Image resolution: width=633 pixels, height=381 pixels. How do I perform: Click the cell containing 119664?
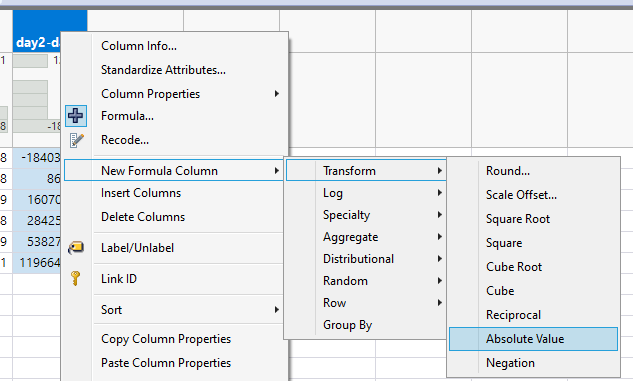36,263
